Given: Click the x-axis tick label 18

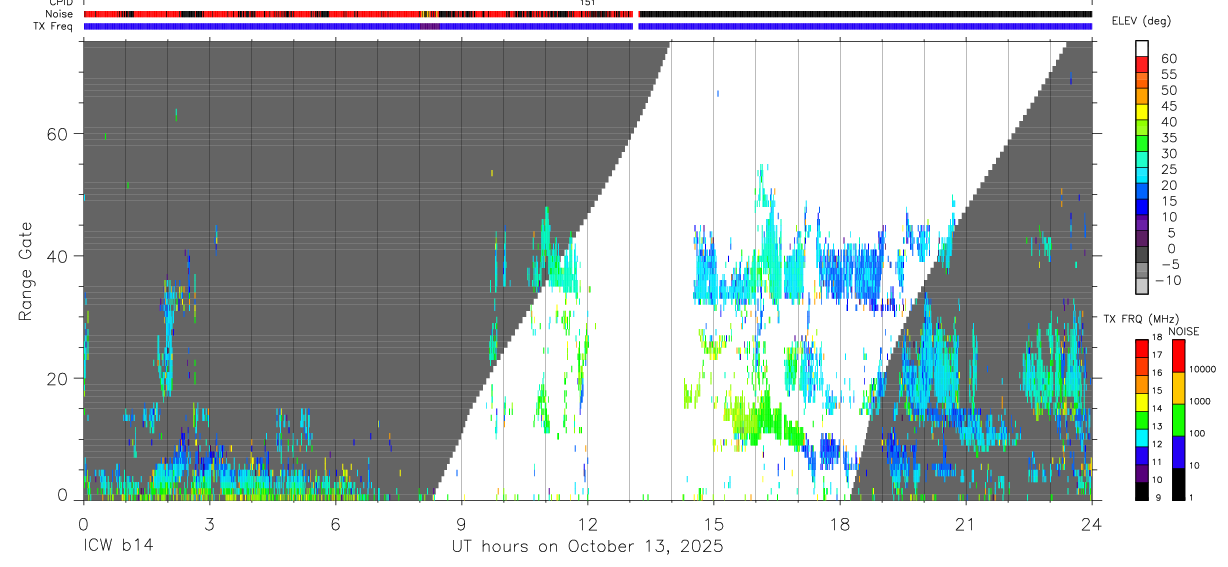Looking at the screenshot, I should click(839, 524).
